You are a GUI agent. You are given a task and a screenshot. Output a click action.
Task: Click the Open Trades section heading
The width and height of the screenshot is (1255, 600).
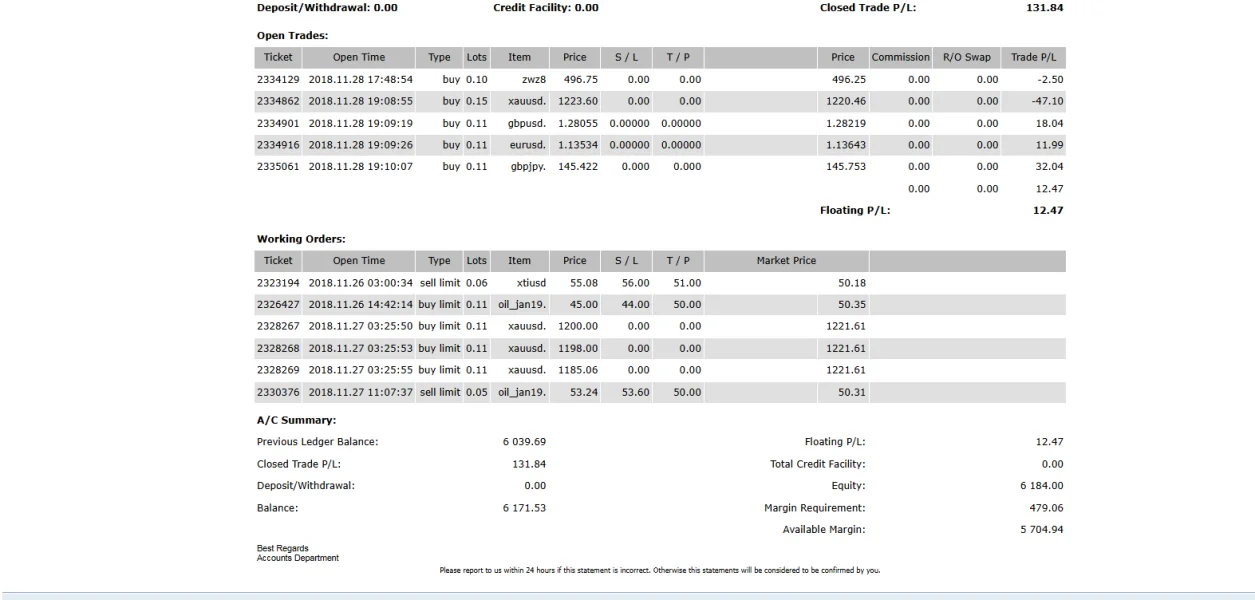click(293, 35)
